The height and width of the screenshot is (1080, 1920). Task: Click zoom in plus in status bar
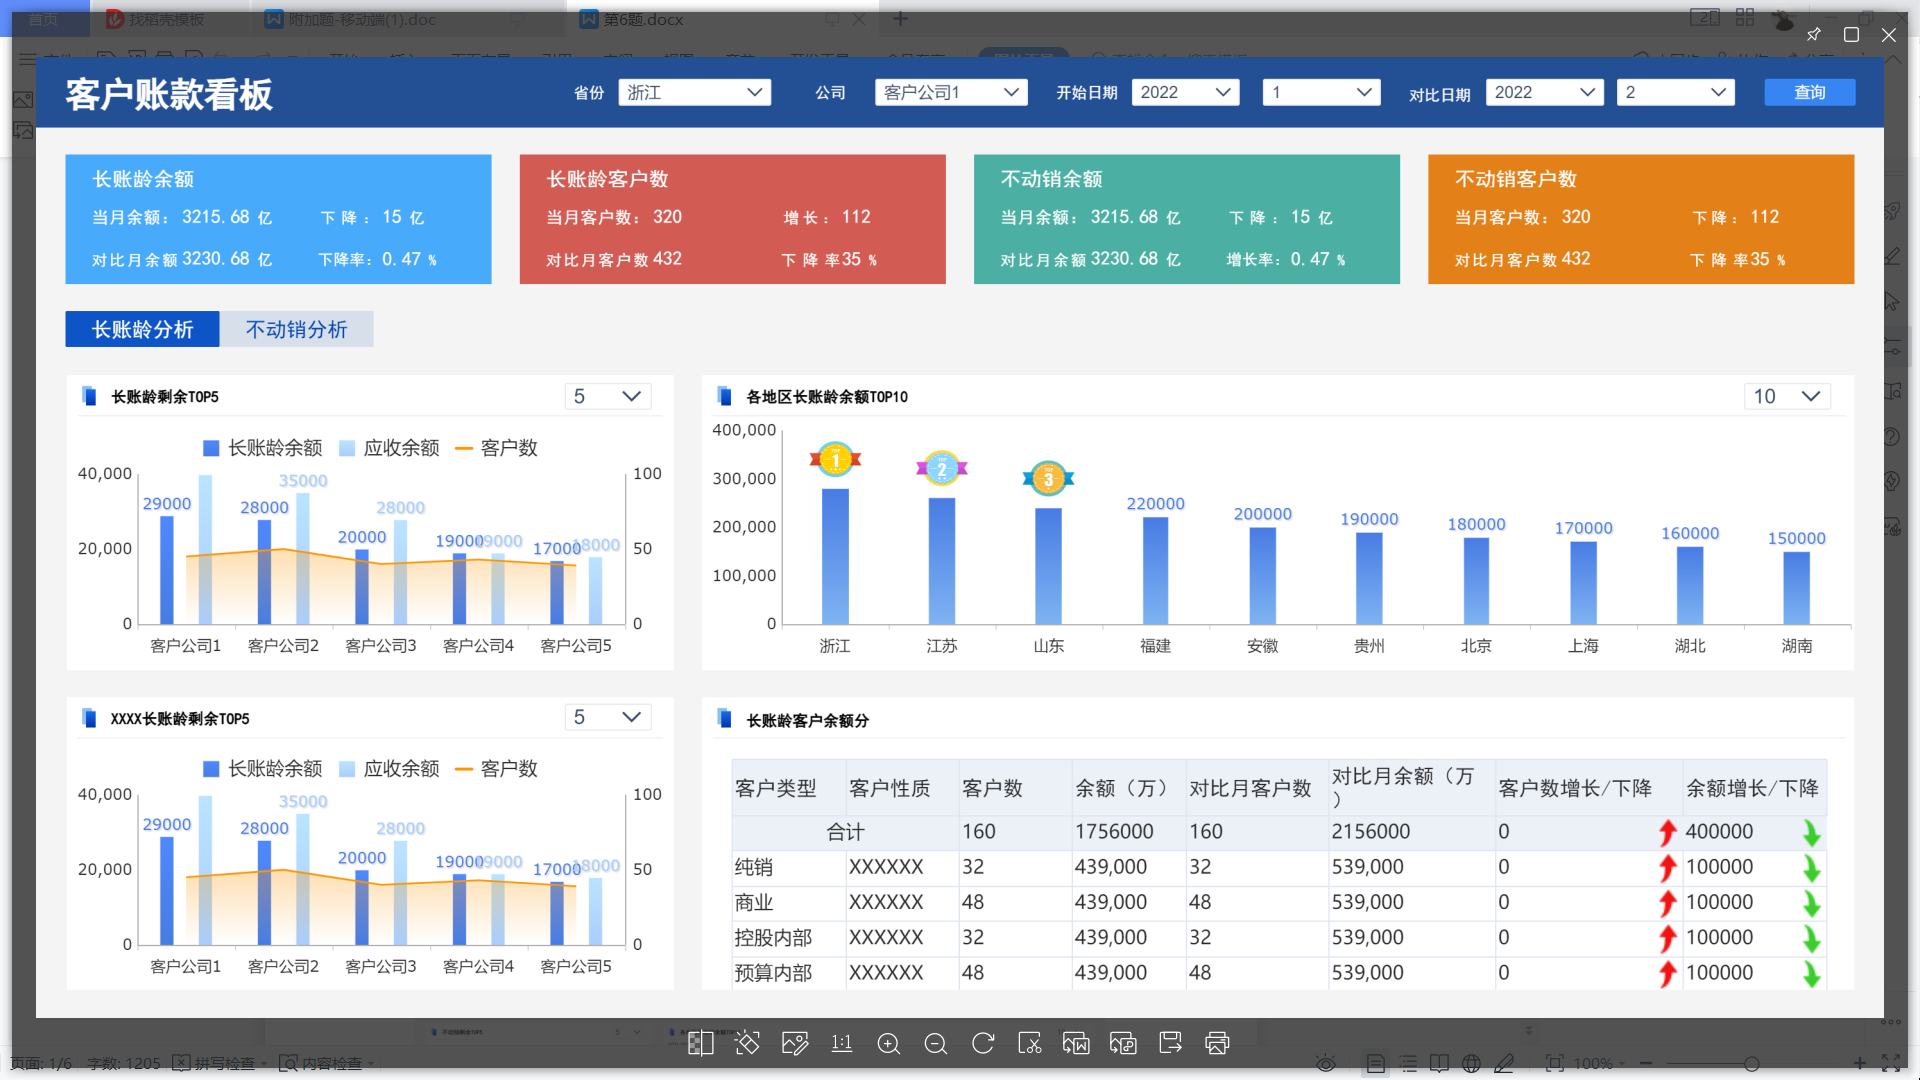coord(1859,1064)
